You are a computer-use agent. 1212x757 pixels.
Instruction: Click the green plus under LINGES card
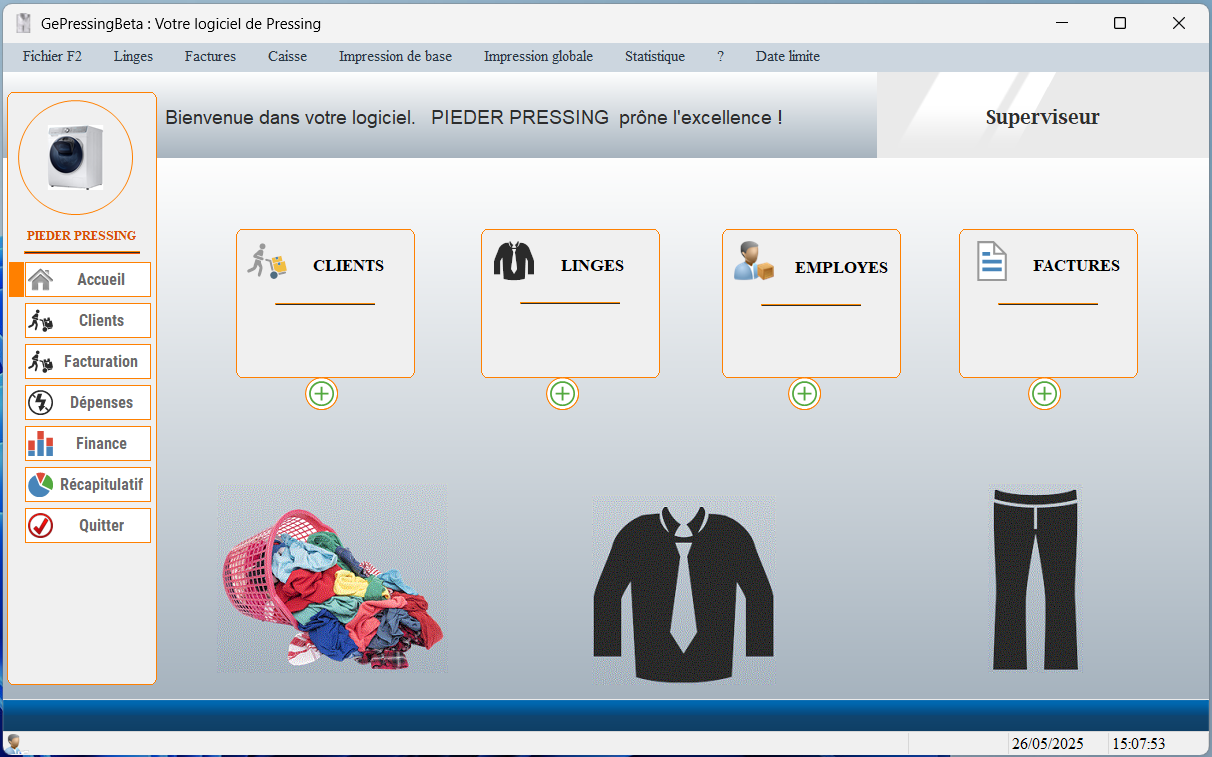(x=562, y=394)
